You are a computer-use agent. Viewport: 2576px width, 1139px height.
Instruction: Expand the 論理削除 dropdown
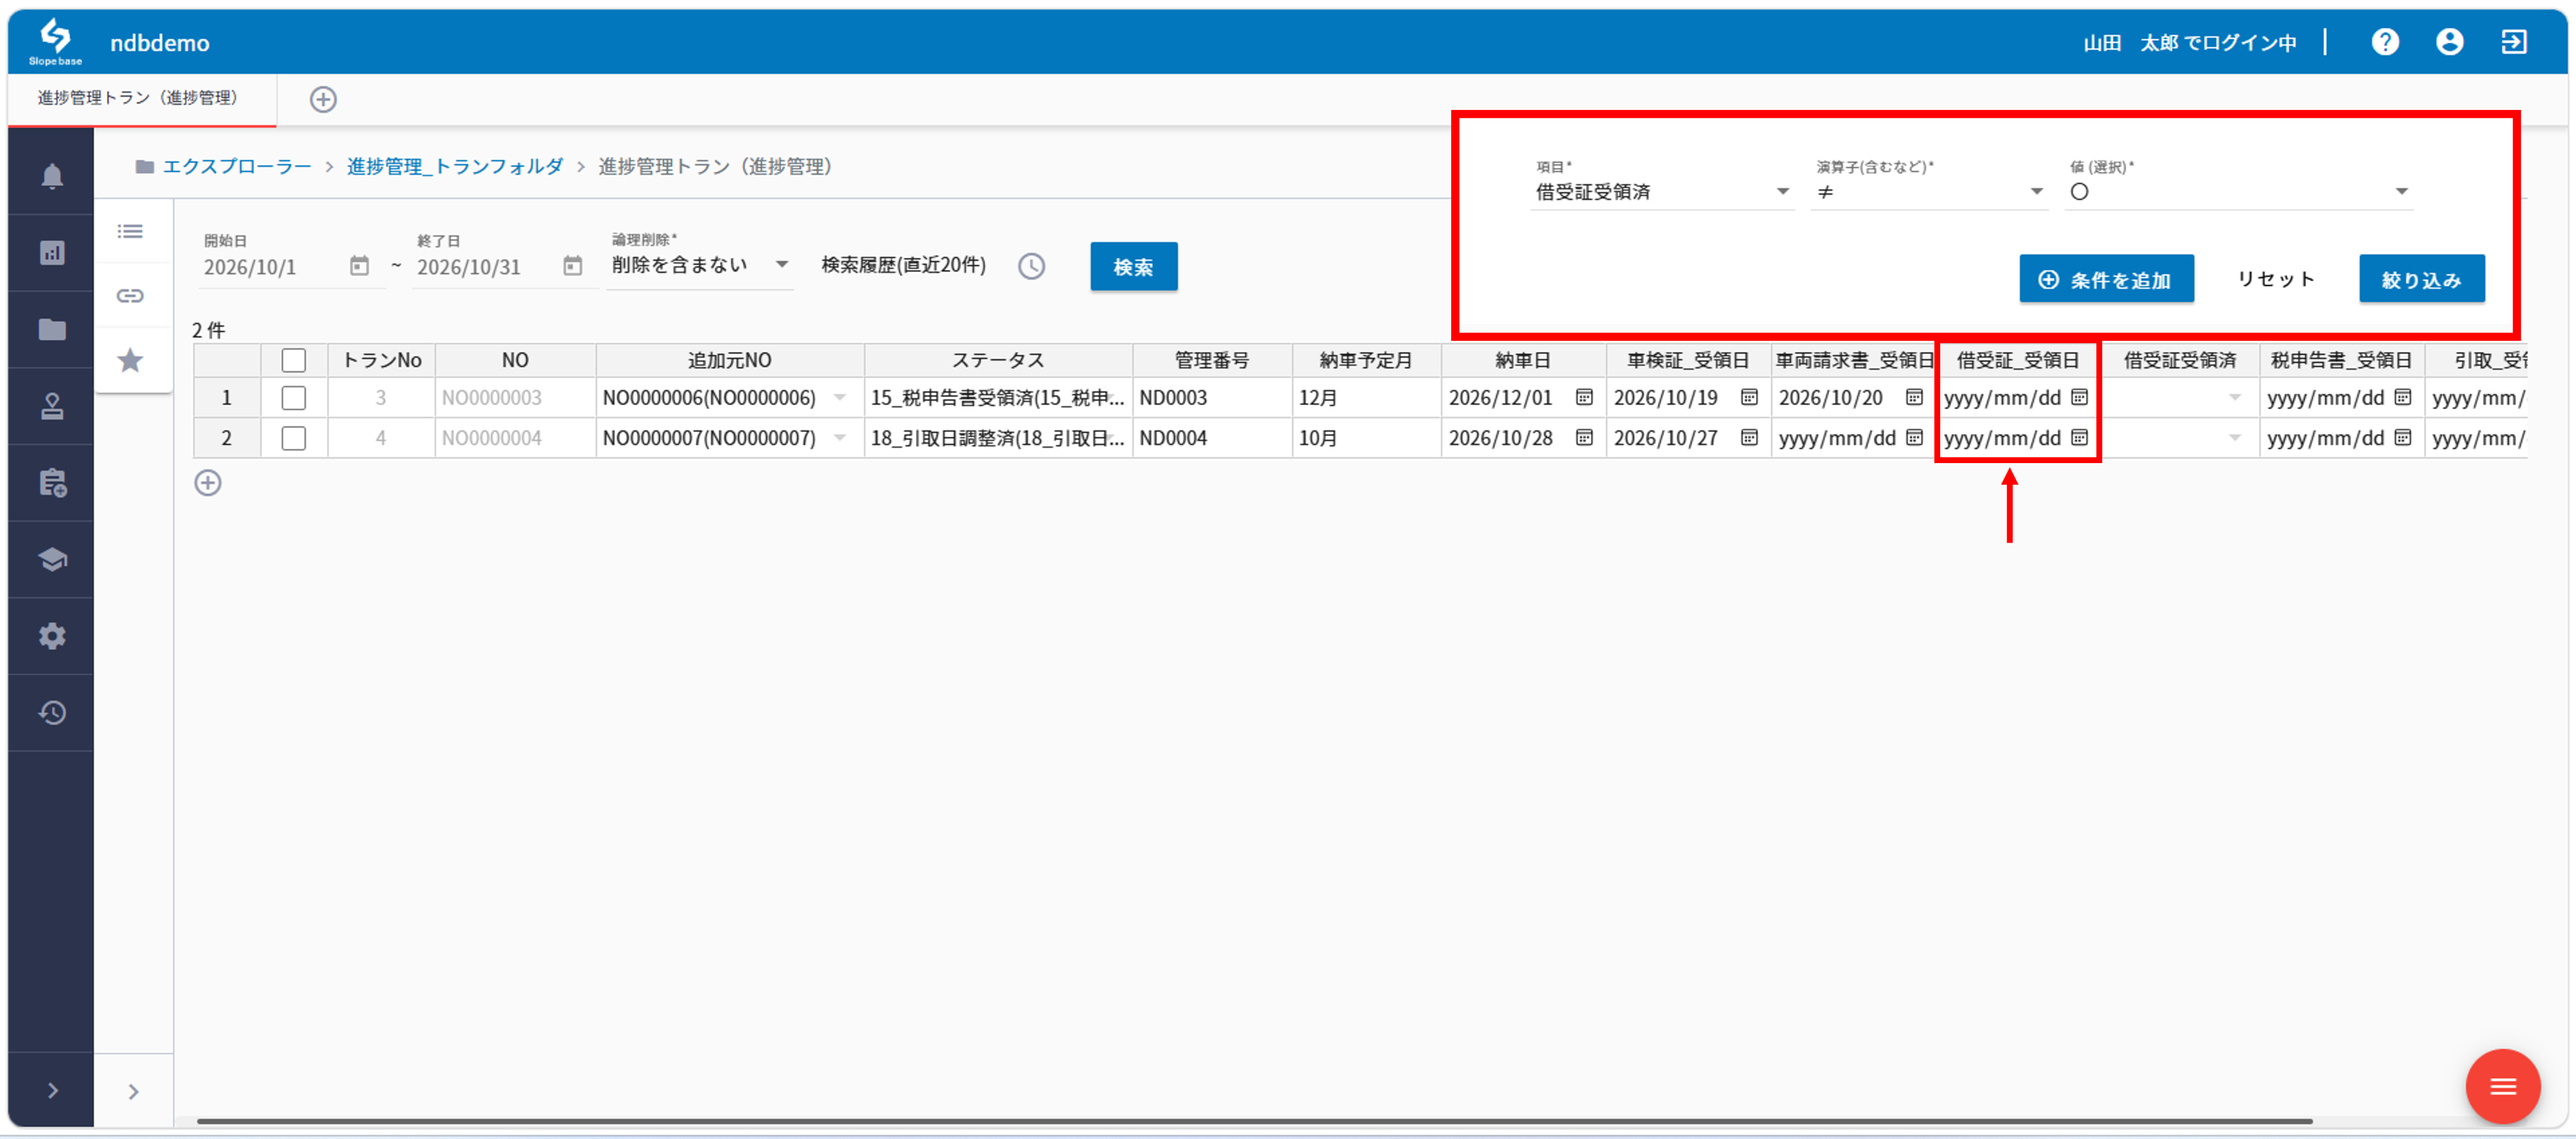tap(700, 265)
